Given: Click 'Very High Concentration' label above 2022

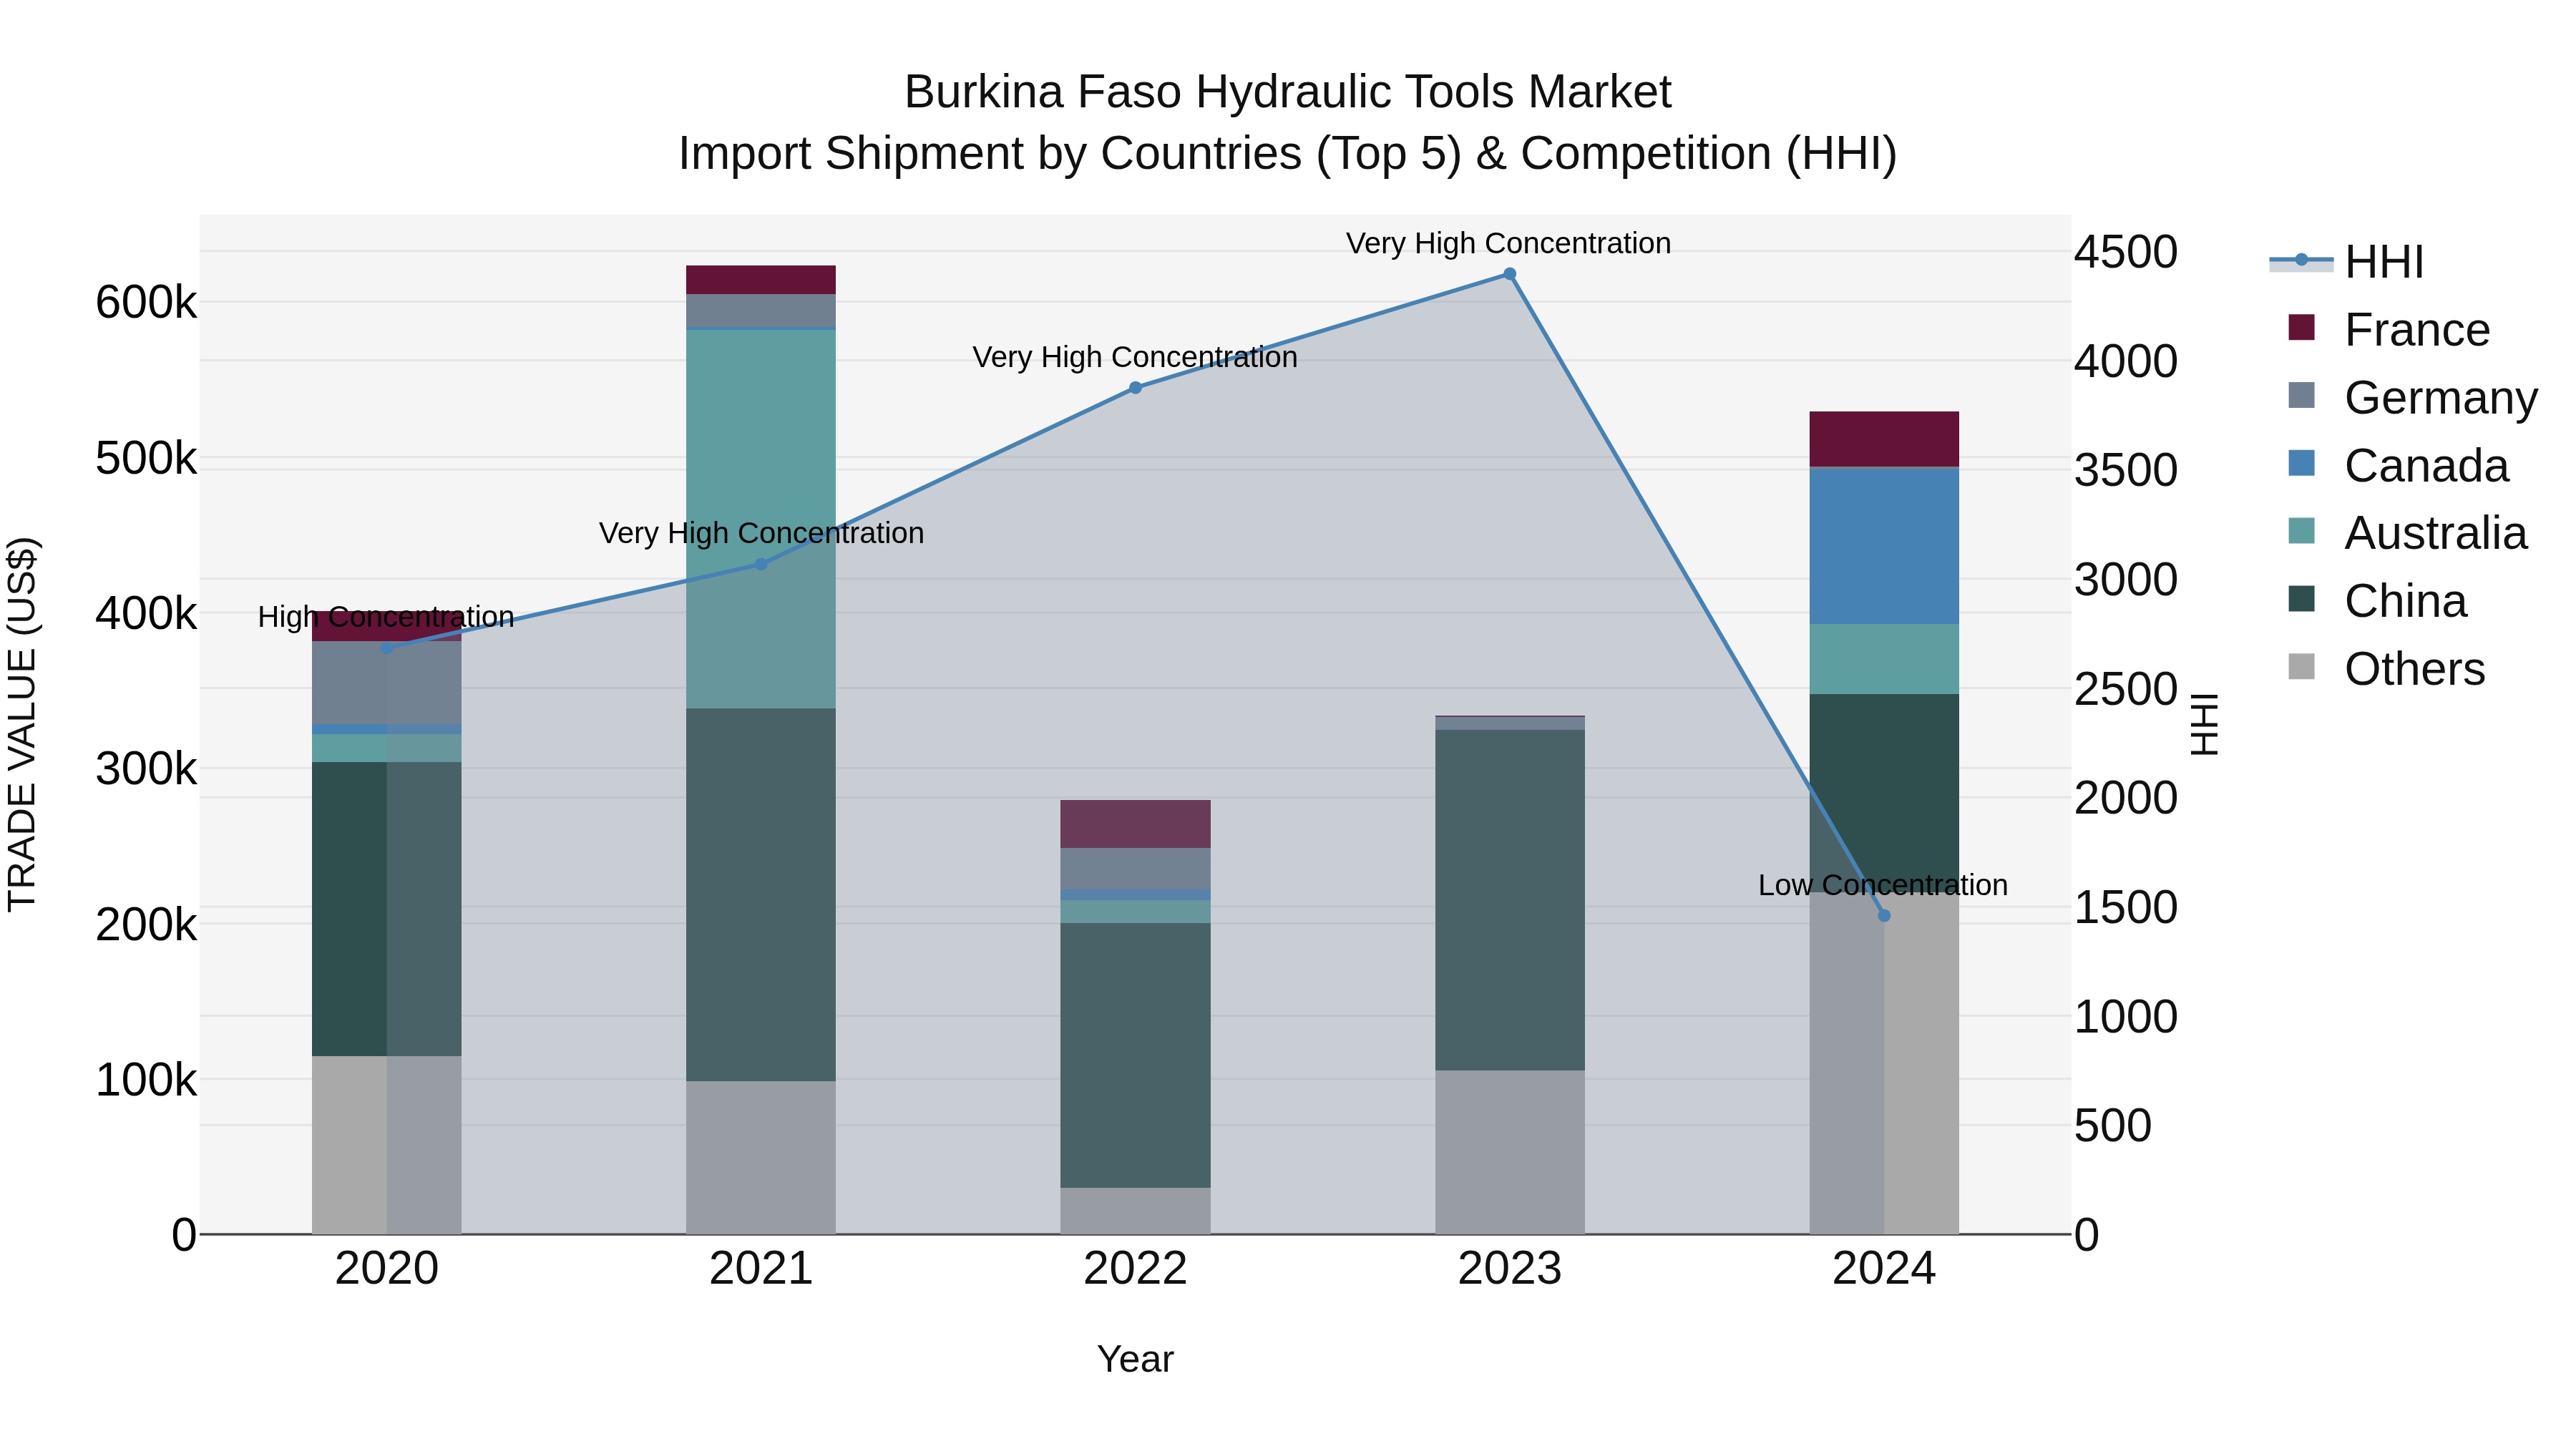Looking at the screenshot, I should (1135, 357).
